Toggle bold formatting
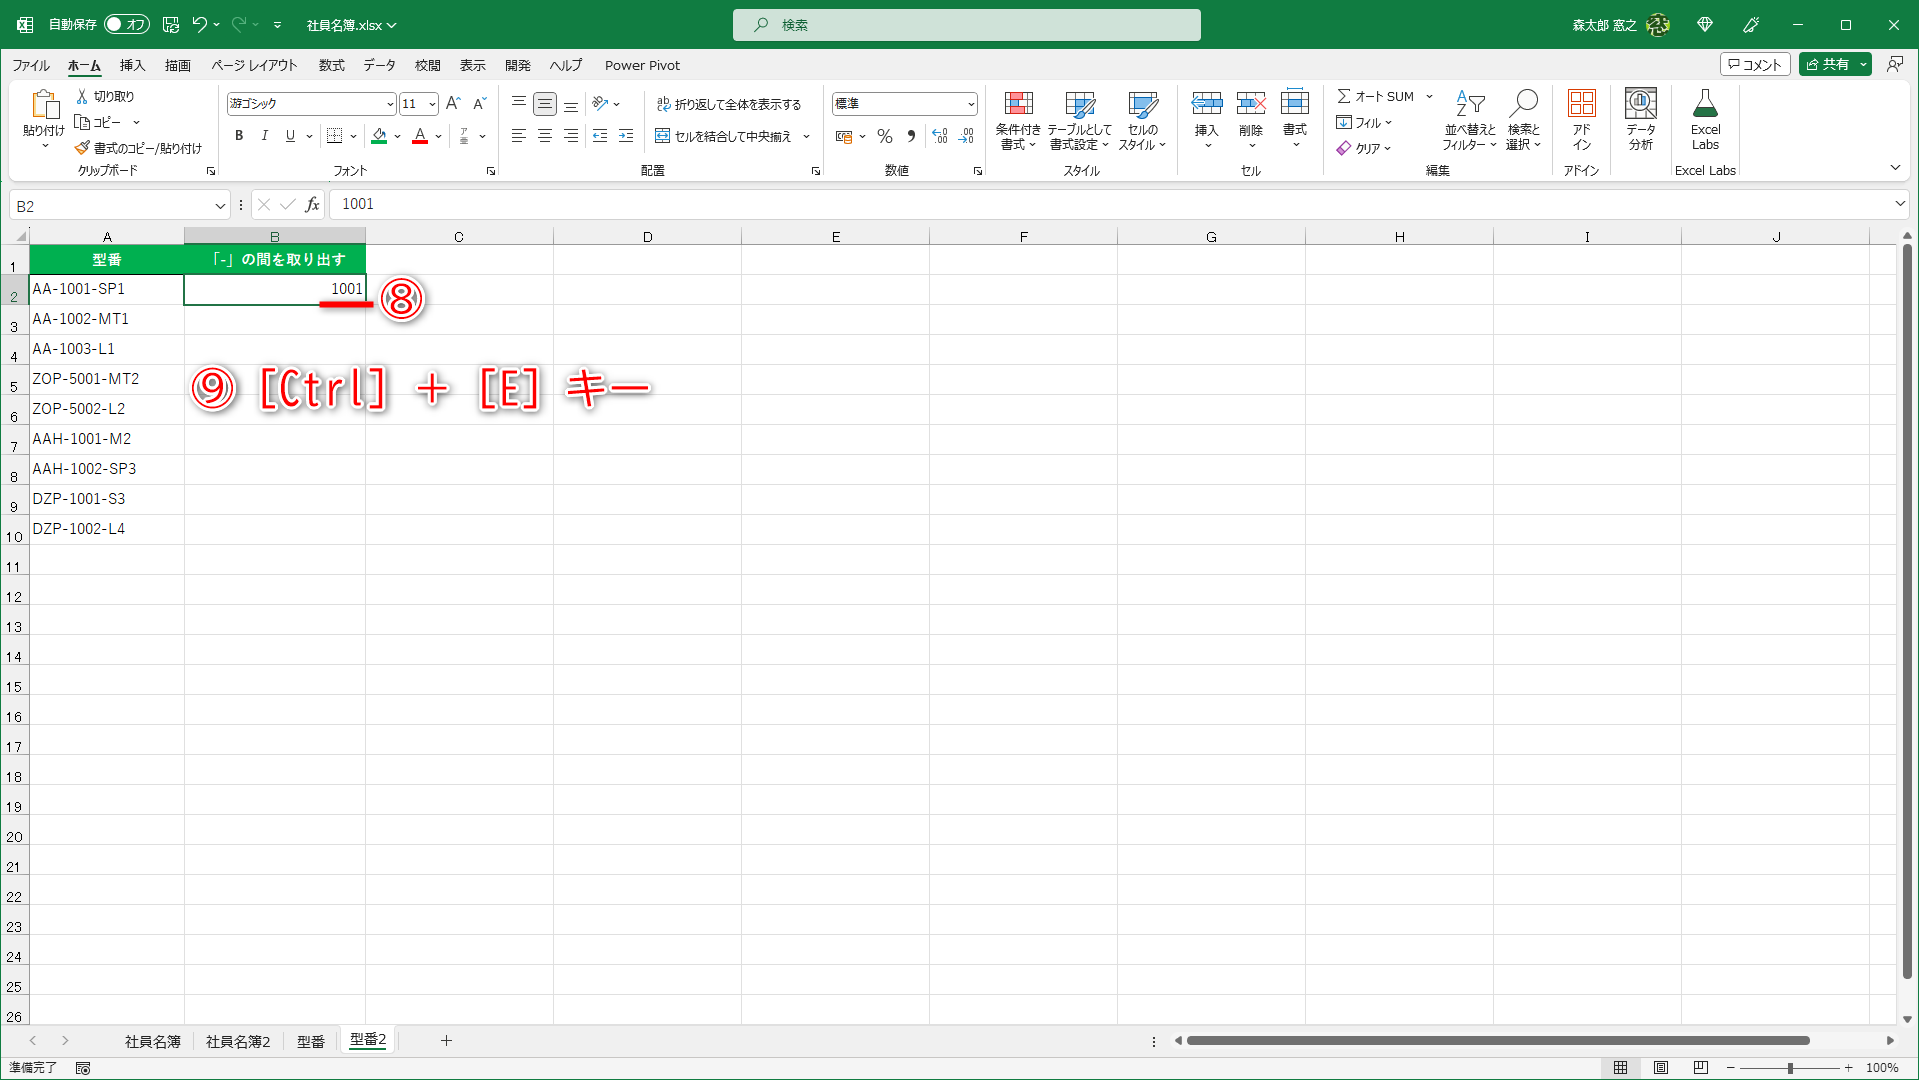Viewport: 1919px width, 1080px height. [239, 136]
